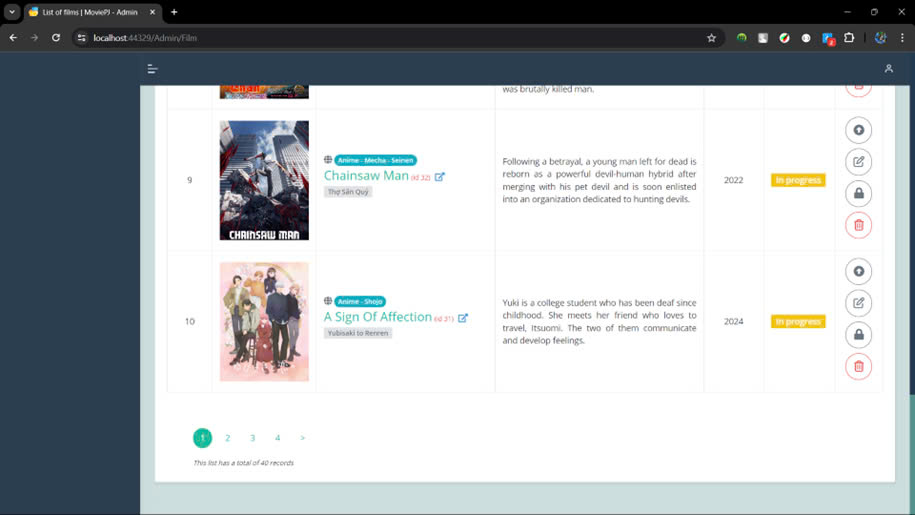Click row number 10 cell
915x515 pixels.
190,321
